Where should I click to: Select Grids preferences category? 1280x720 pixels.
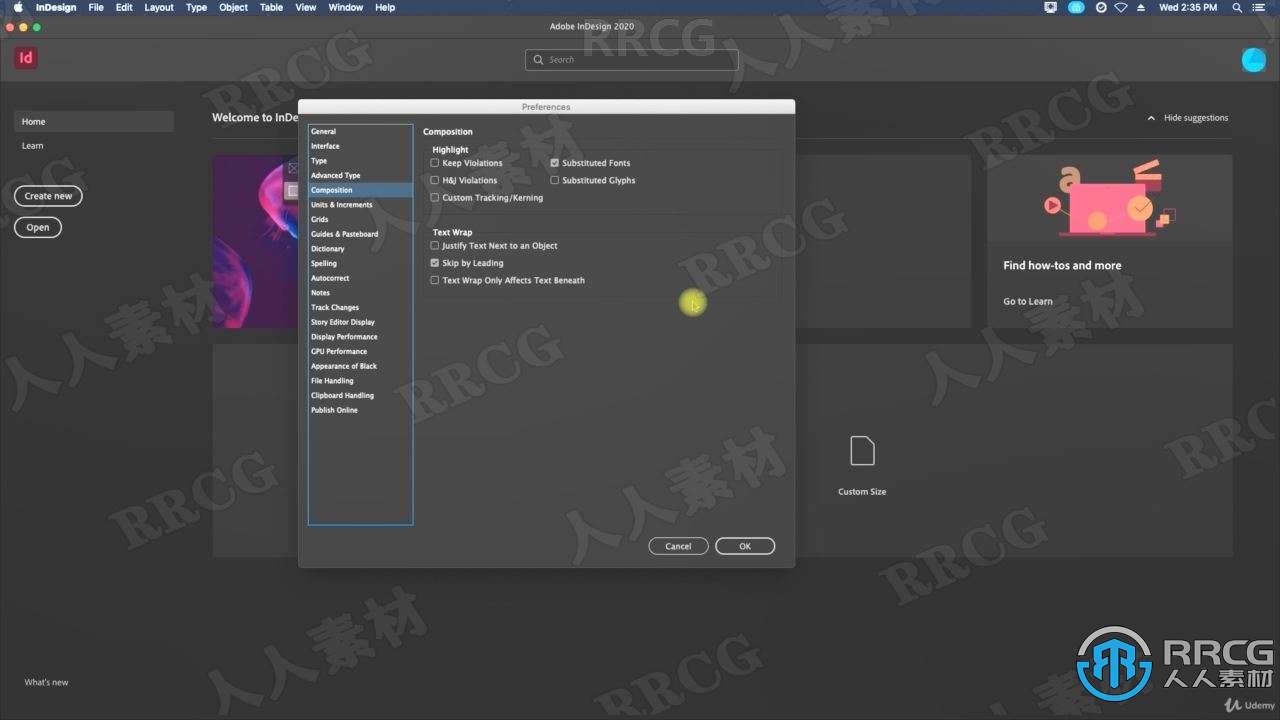[x=360, y=220]
